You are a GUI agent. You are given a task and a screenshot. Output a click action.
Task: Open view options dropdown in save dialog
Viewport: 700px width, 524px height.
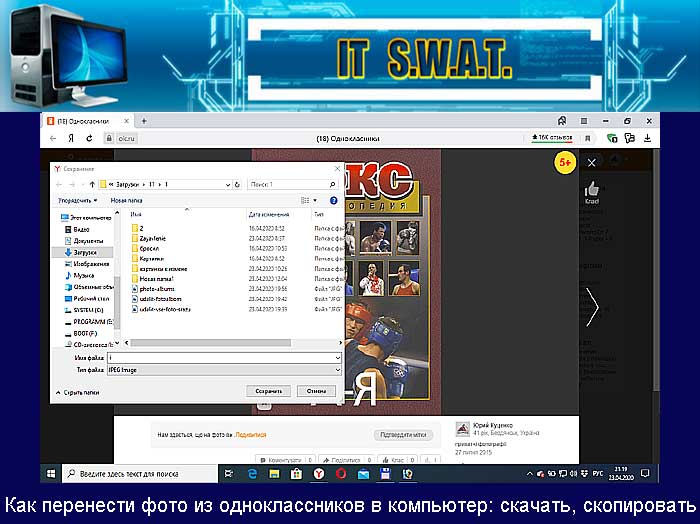click(x=315, y=200)
